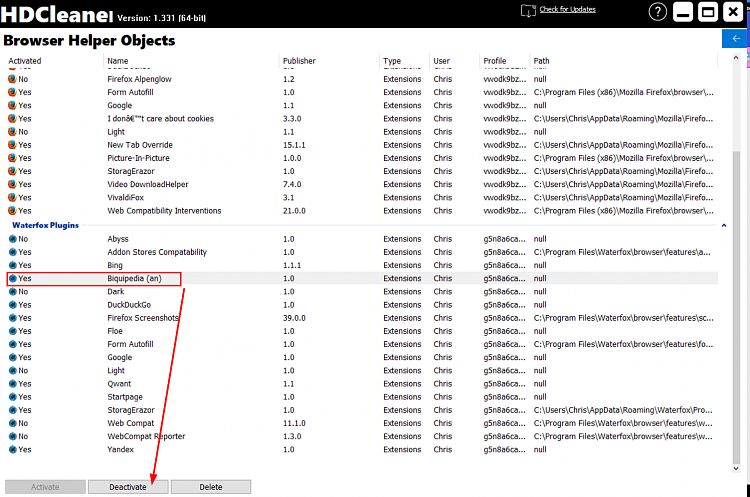Open the Check for Updates link
Viewport: 750px width, 497px height.
click(x=568, y=9)
